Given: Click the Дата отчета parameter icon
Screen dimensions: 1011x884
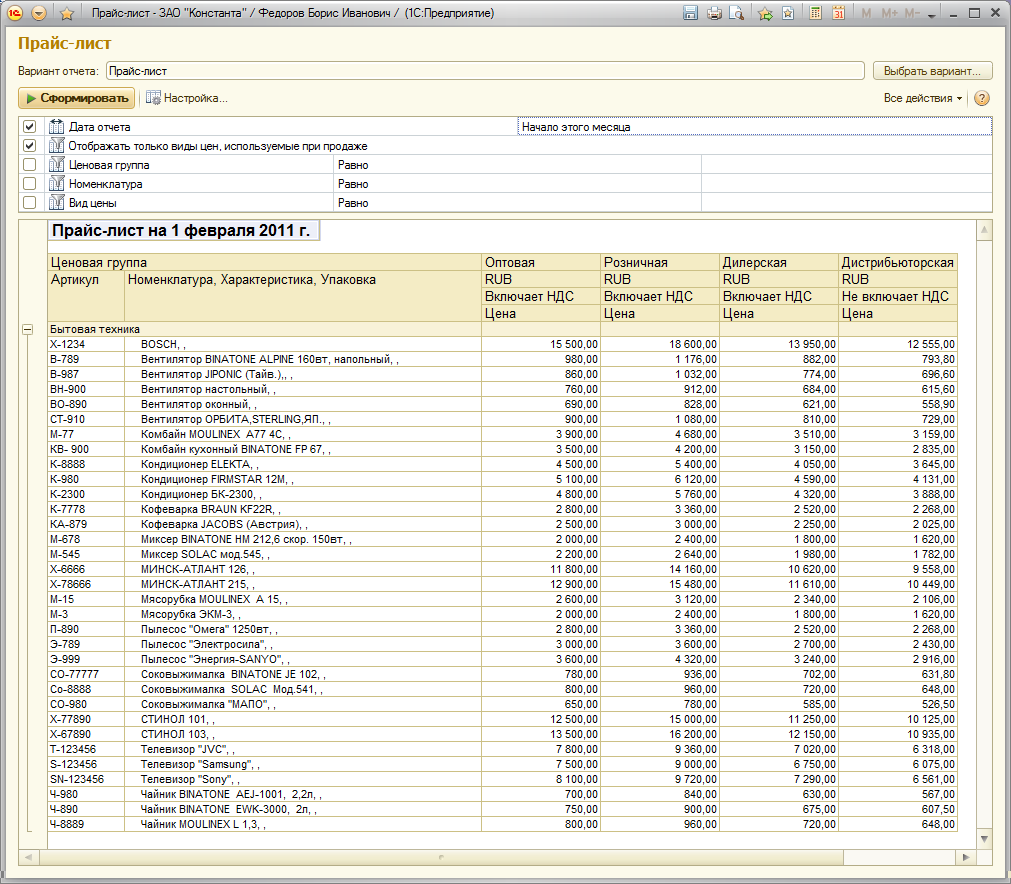Looking at the screenshot, I should [57, 126].
